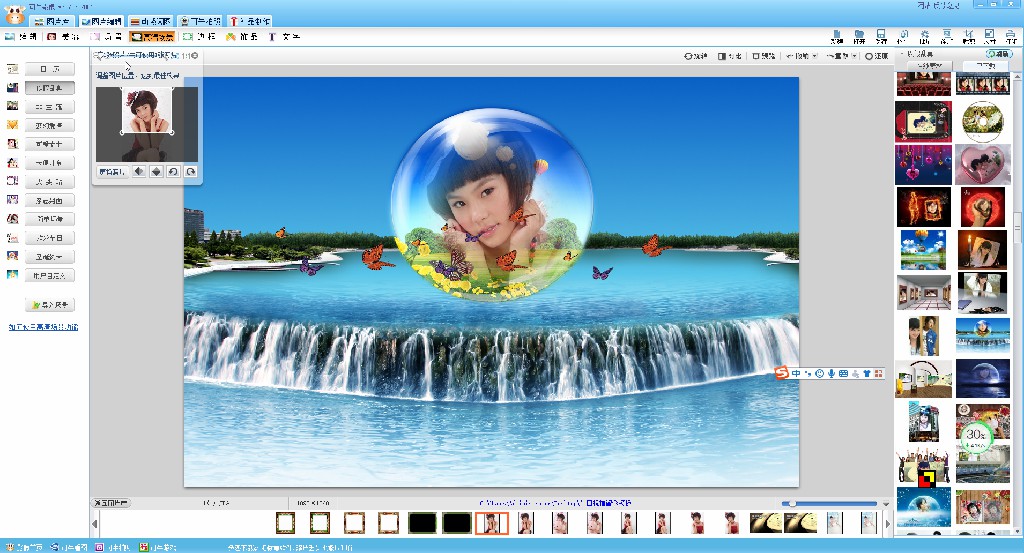
Task: Click the original image button under photo preview
Action: click(112, 172)
